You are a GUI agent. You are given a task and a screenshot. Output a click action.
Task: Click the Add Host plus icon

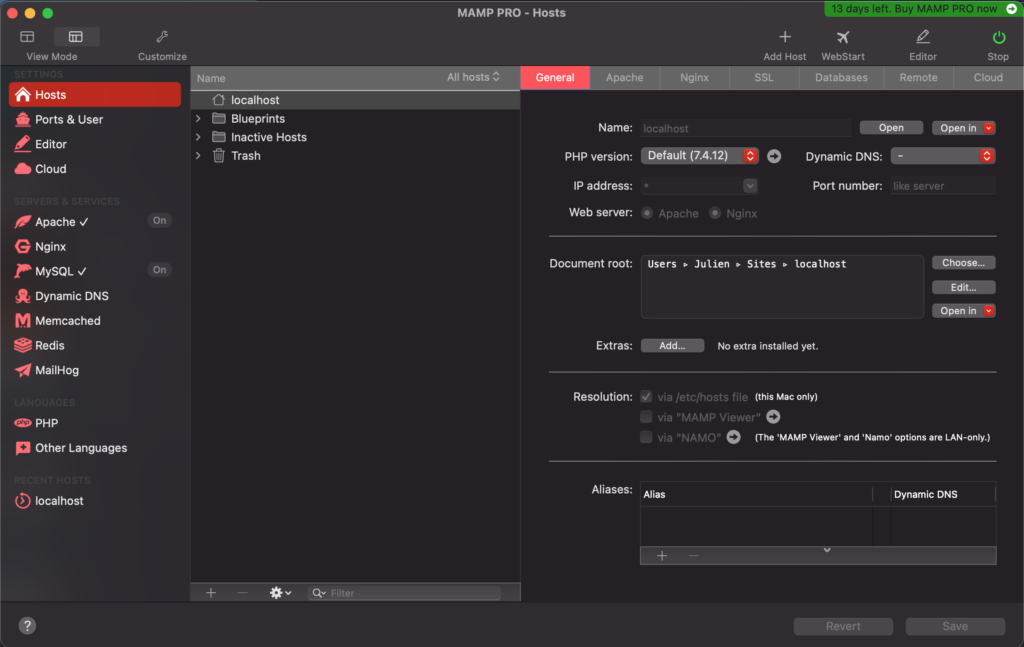pyautogui.click(x=784, y=37)
